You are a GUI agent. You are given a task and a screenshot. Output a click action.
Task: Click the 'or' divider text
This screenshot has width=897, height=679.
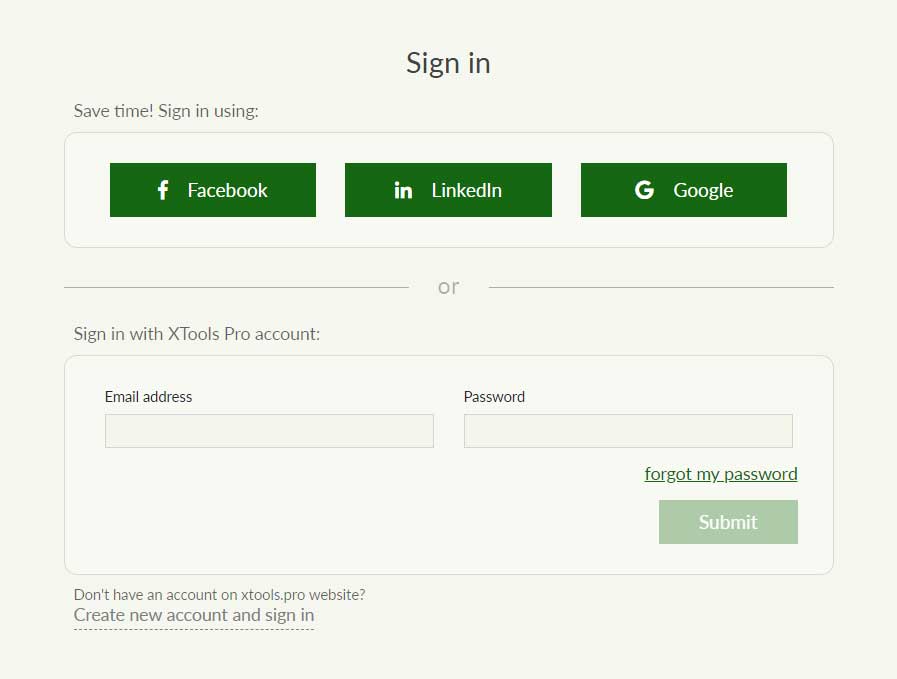click(448, 287)
